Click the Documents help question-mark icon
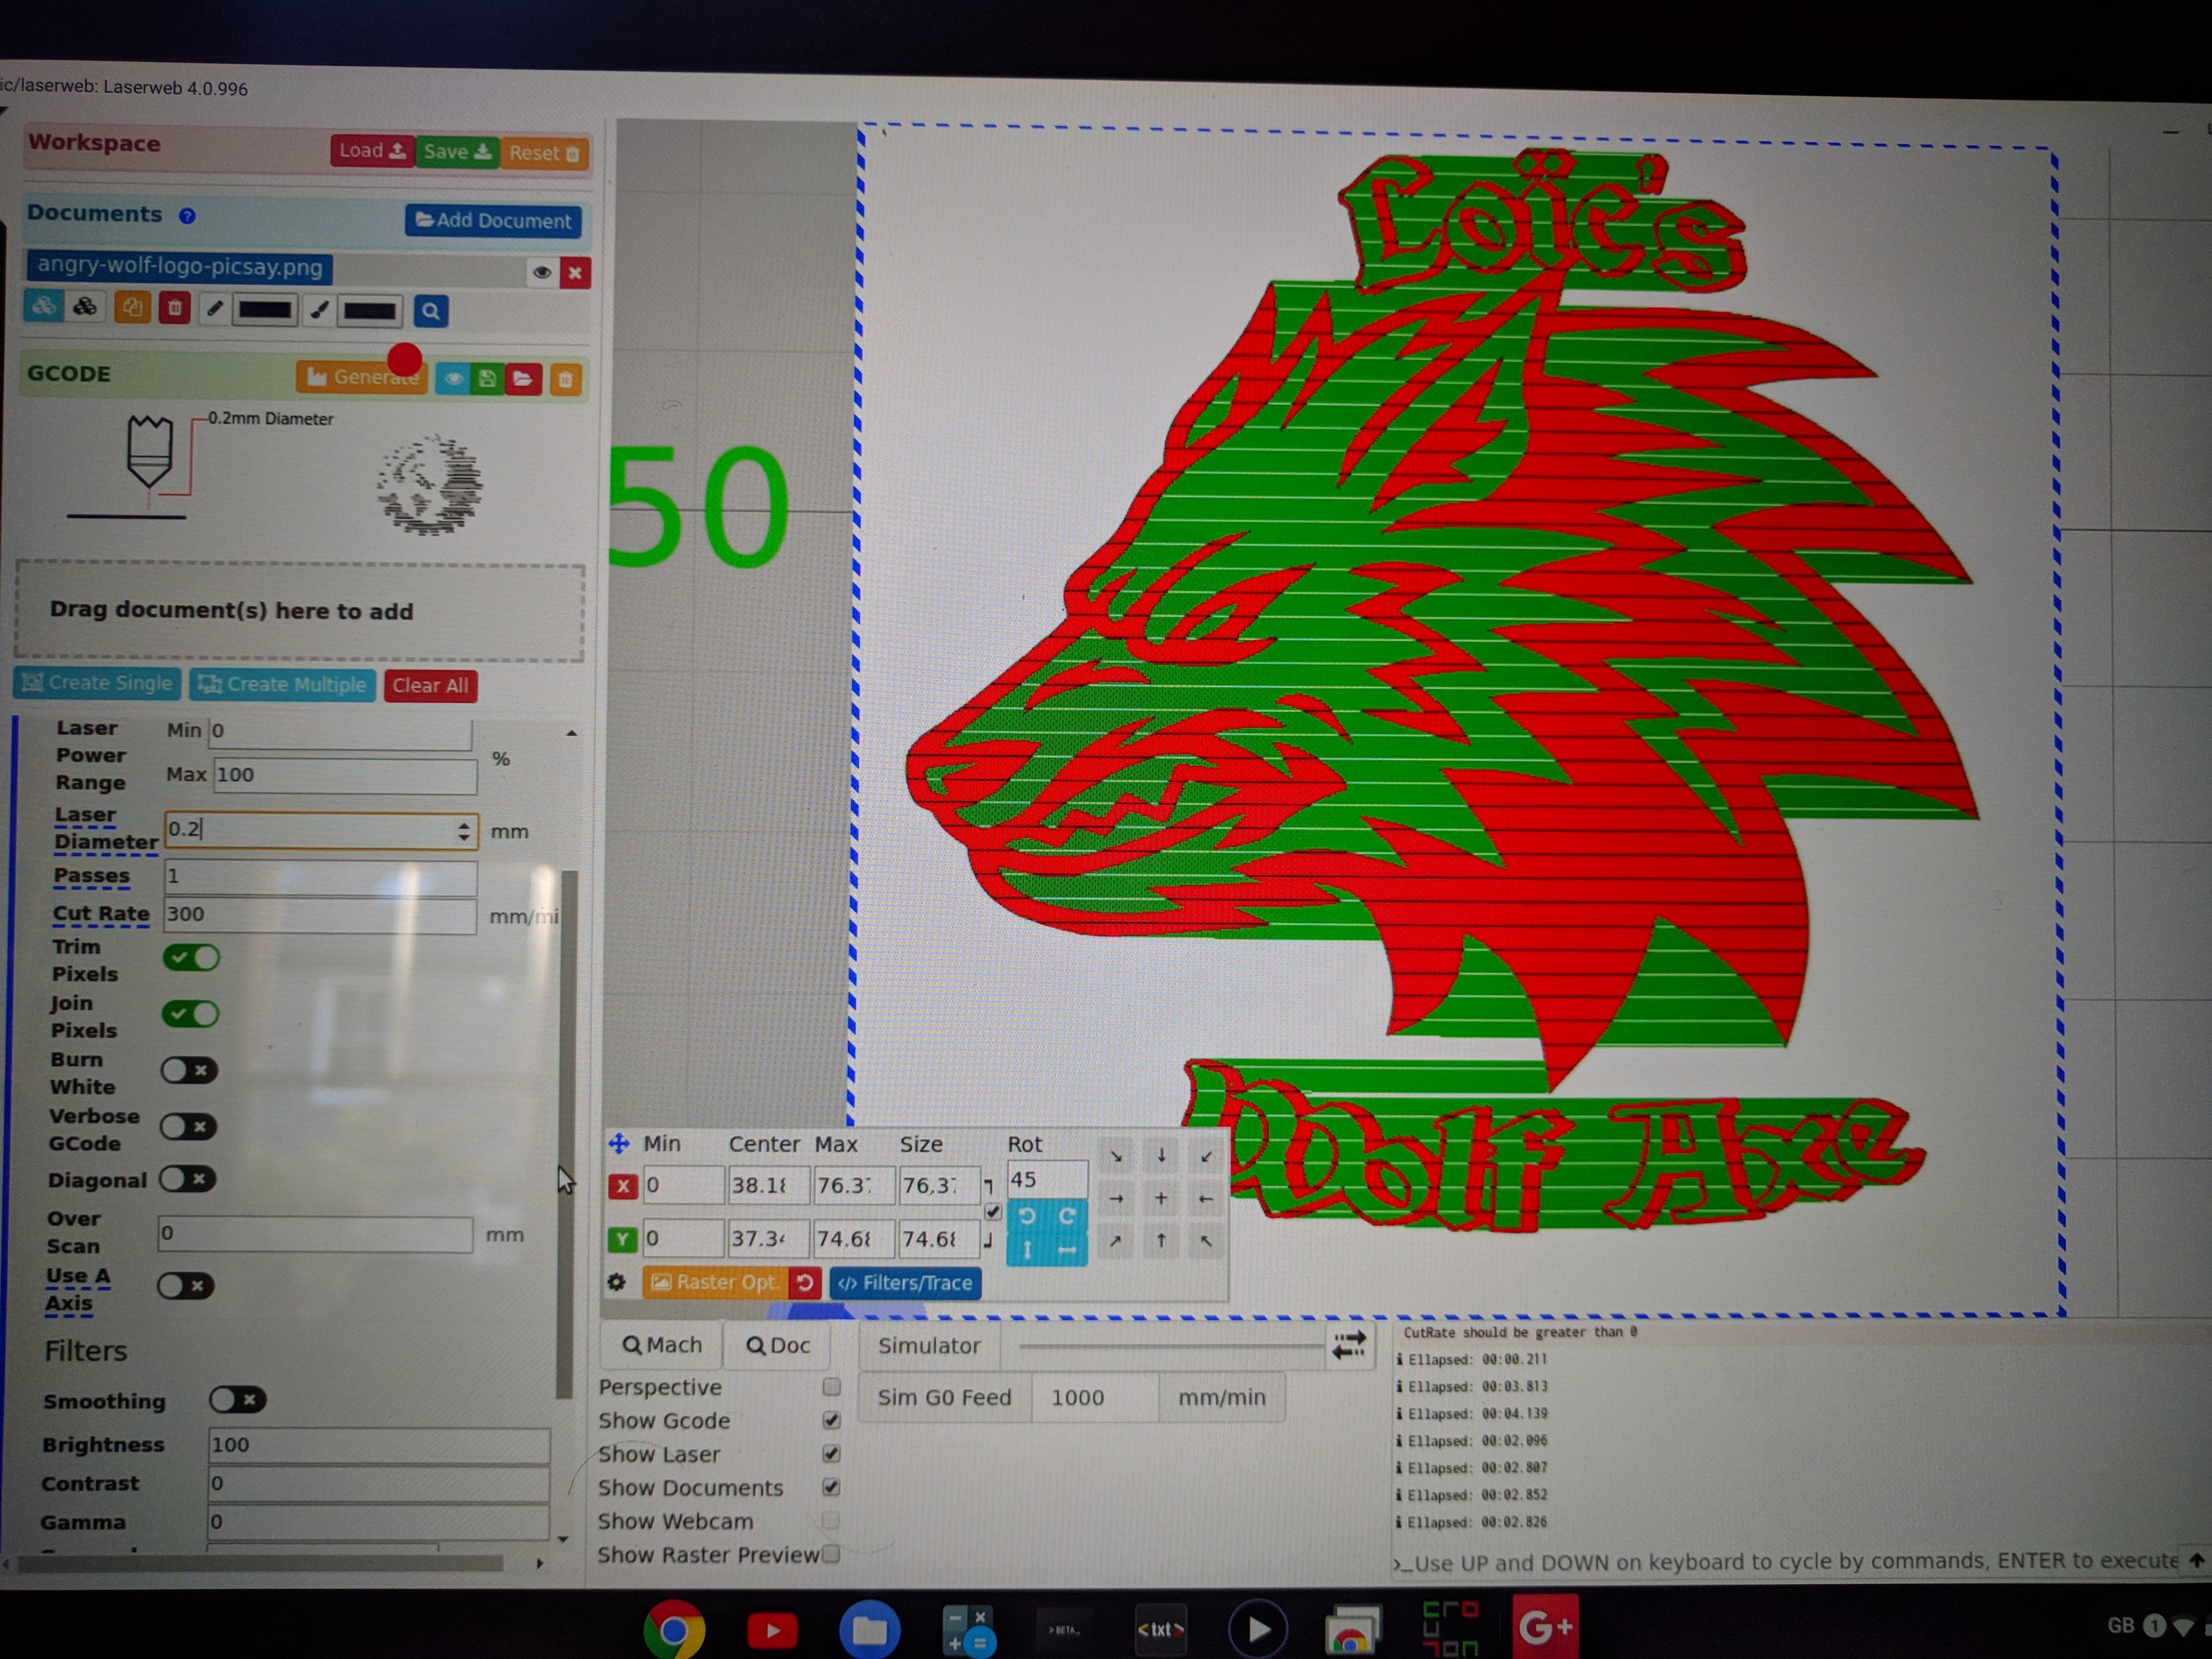This screenshot has height=1659, width=2212. (x=187, y=215)
